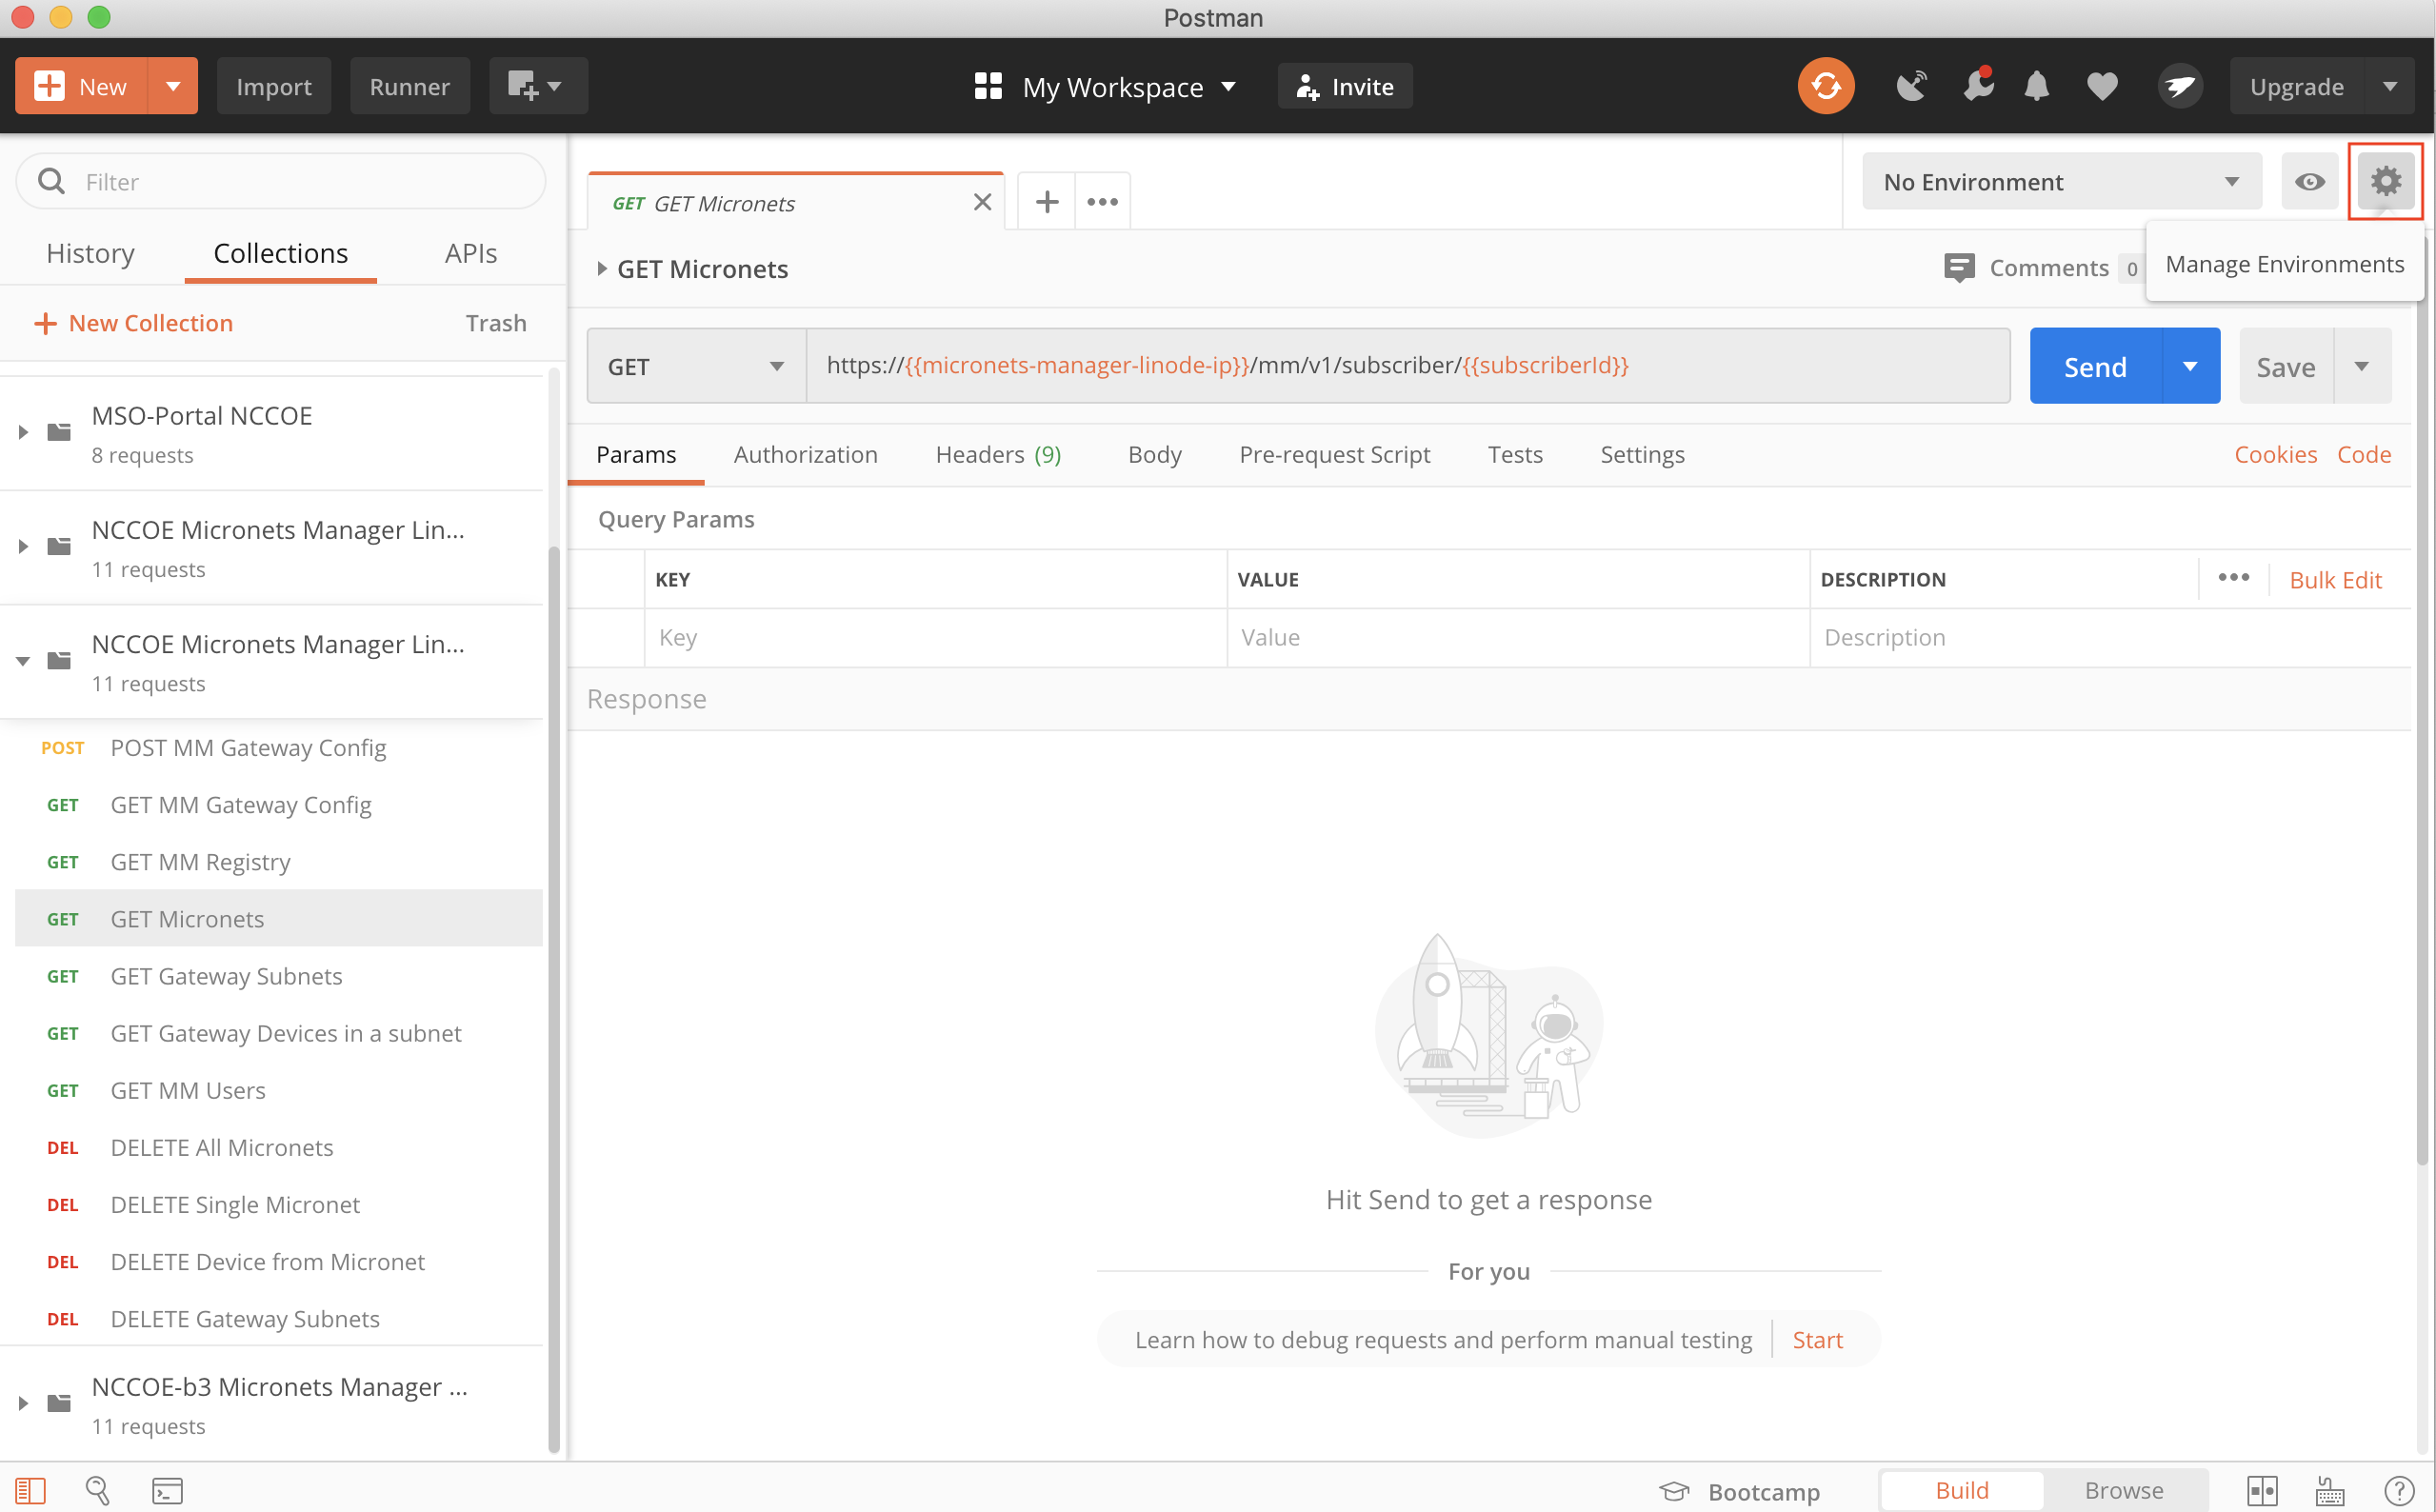
Task: Click into the Filter search field
Action: [x=281, y=181]
